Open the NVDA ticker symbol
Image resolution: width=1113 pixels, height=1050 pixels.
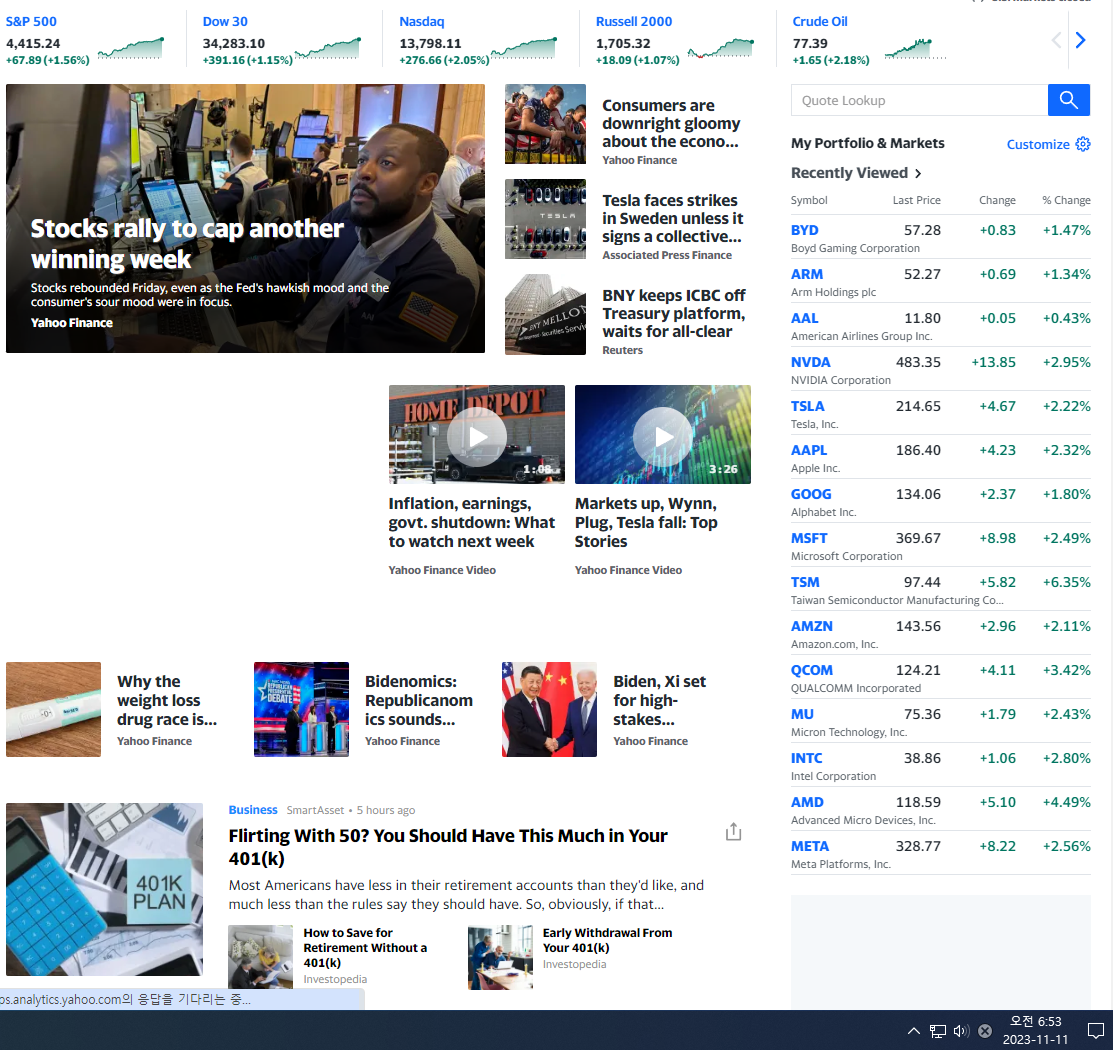point(811,362)
